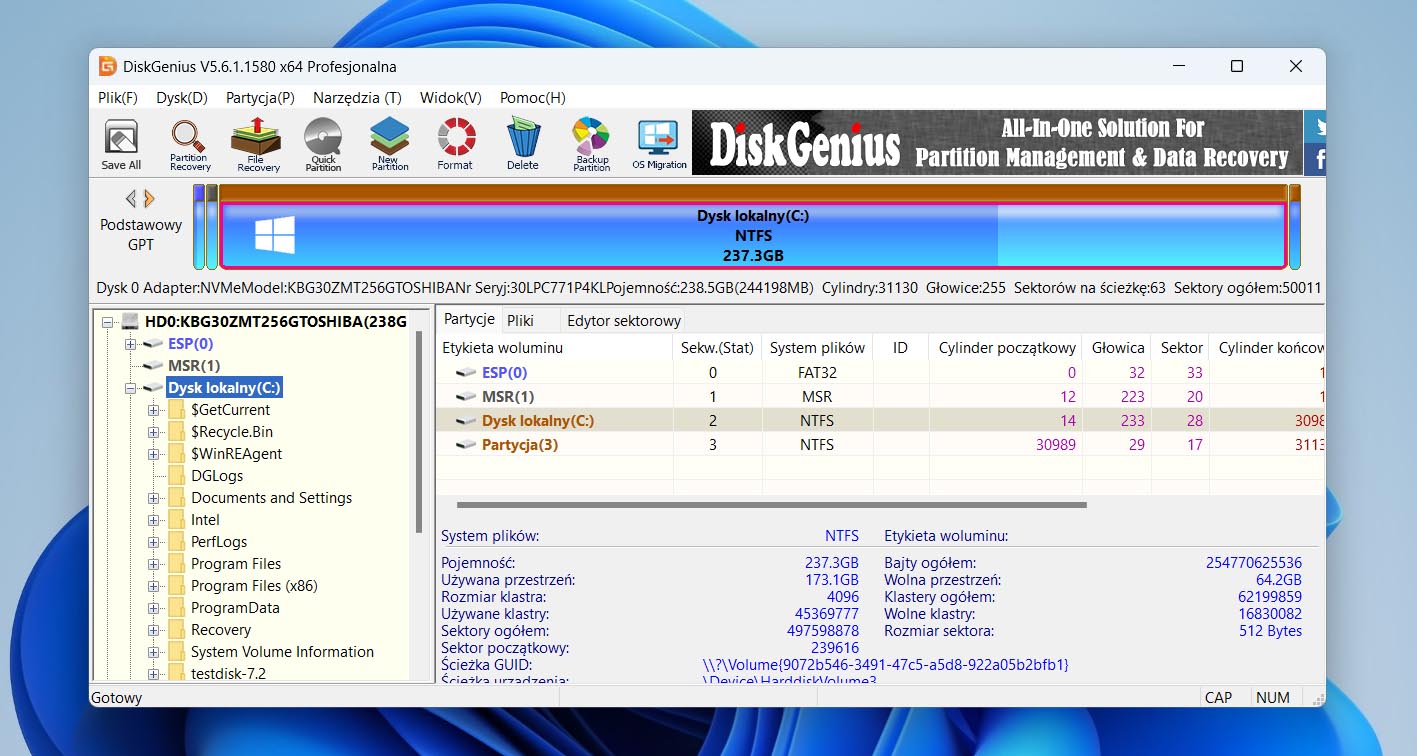Open the Backup Partition tool
Viewport: 1417px width, 756px height.
pos(591,144)
